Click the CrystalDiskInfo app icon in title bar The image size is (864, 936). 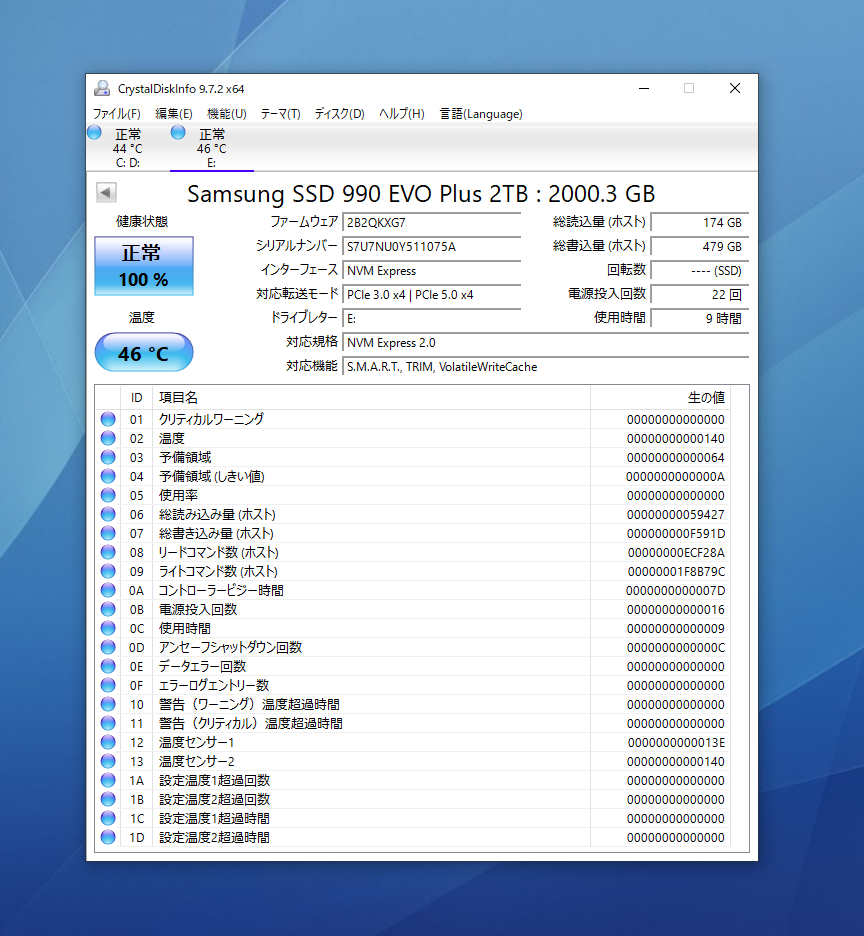click(x=102, y=88)
